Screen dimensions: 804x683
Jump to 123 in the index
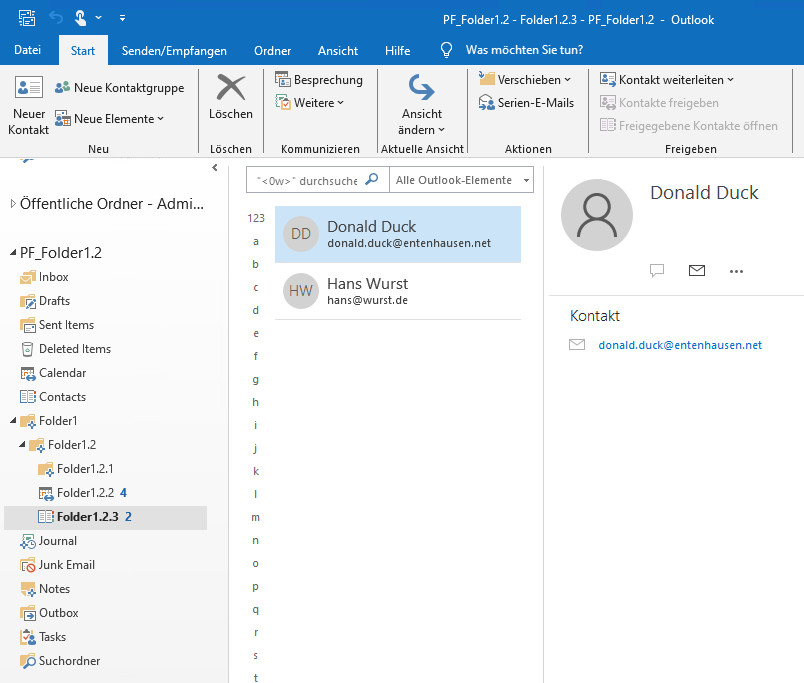[x=256, y=218]
